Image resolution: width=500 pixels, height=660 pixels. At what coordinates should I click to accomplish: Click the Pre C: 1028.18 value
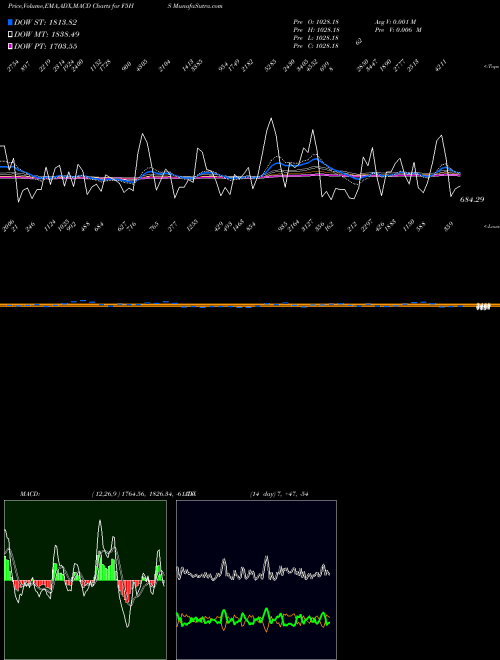pyautogui.click(x=316, y=45)
